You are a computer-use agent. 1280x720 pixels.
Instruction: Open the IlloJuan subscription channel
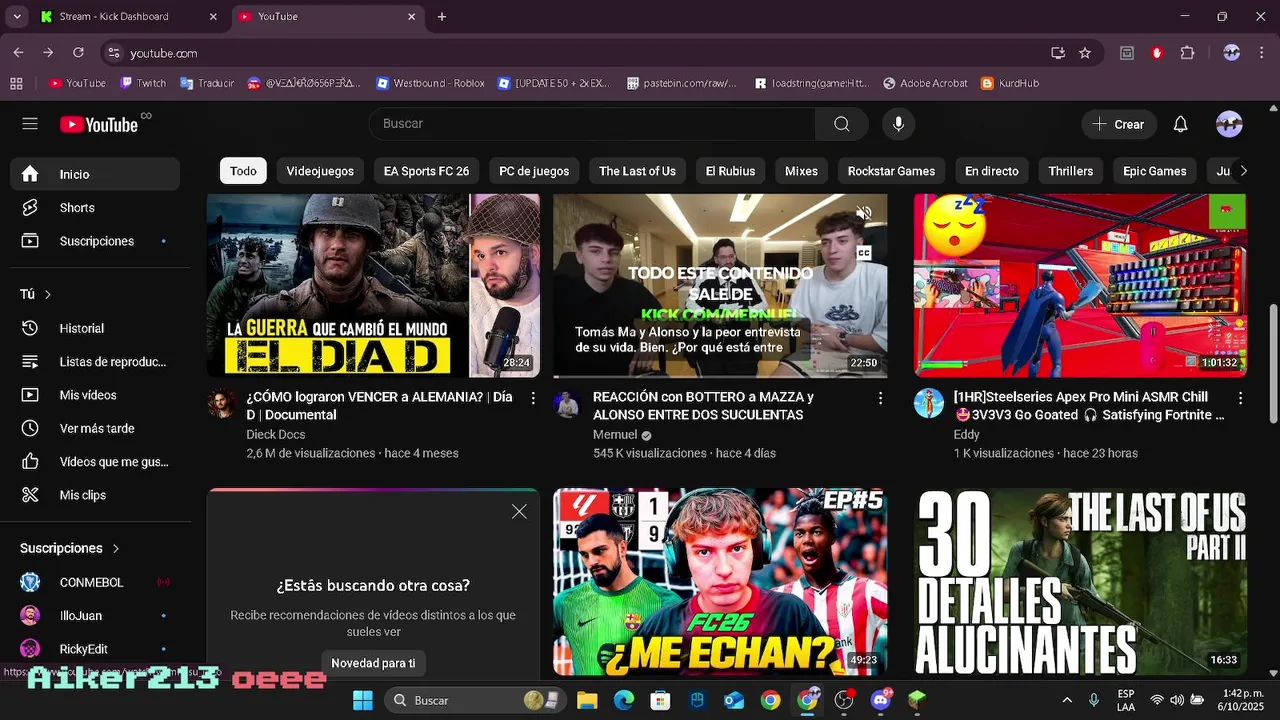click(x=95, y=616)
